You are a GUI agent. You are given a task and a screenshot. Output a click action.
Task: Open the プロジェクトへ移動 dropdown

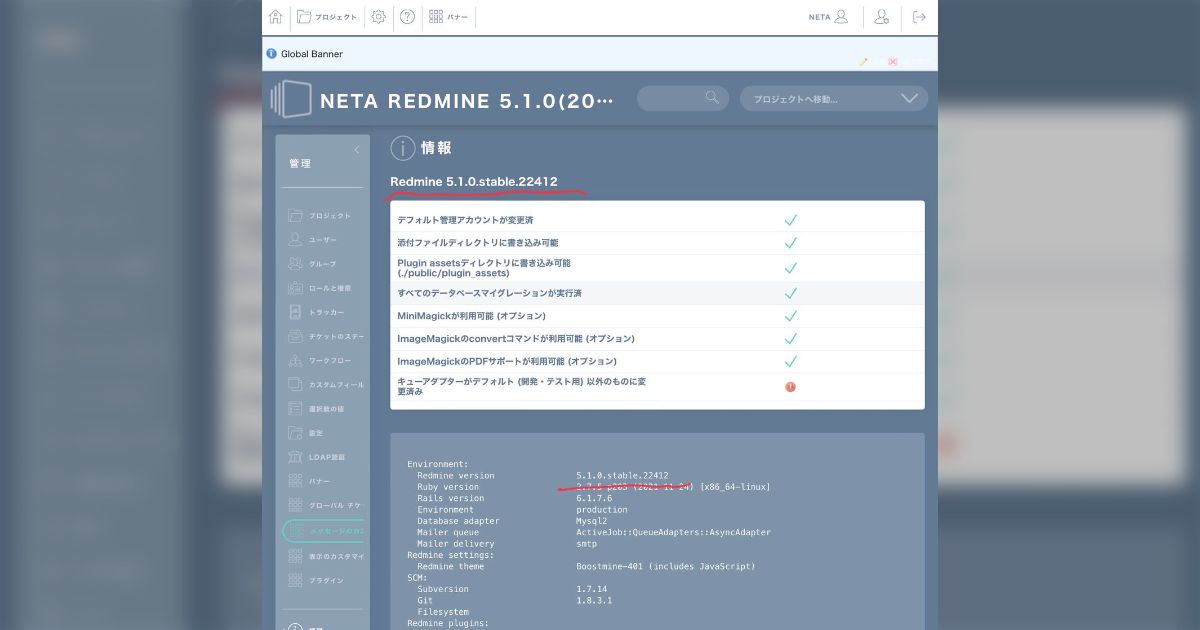(x=834, y=98)
